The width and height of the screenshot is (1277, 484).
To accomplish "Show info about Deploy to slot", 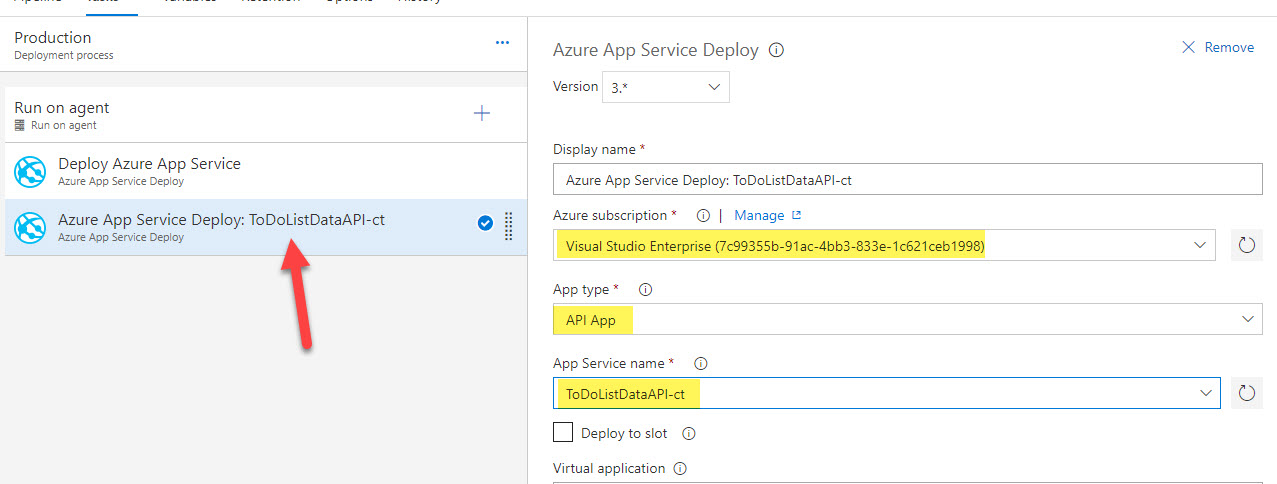I will click(688, 434).
